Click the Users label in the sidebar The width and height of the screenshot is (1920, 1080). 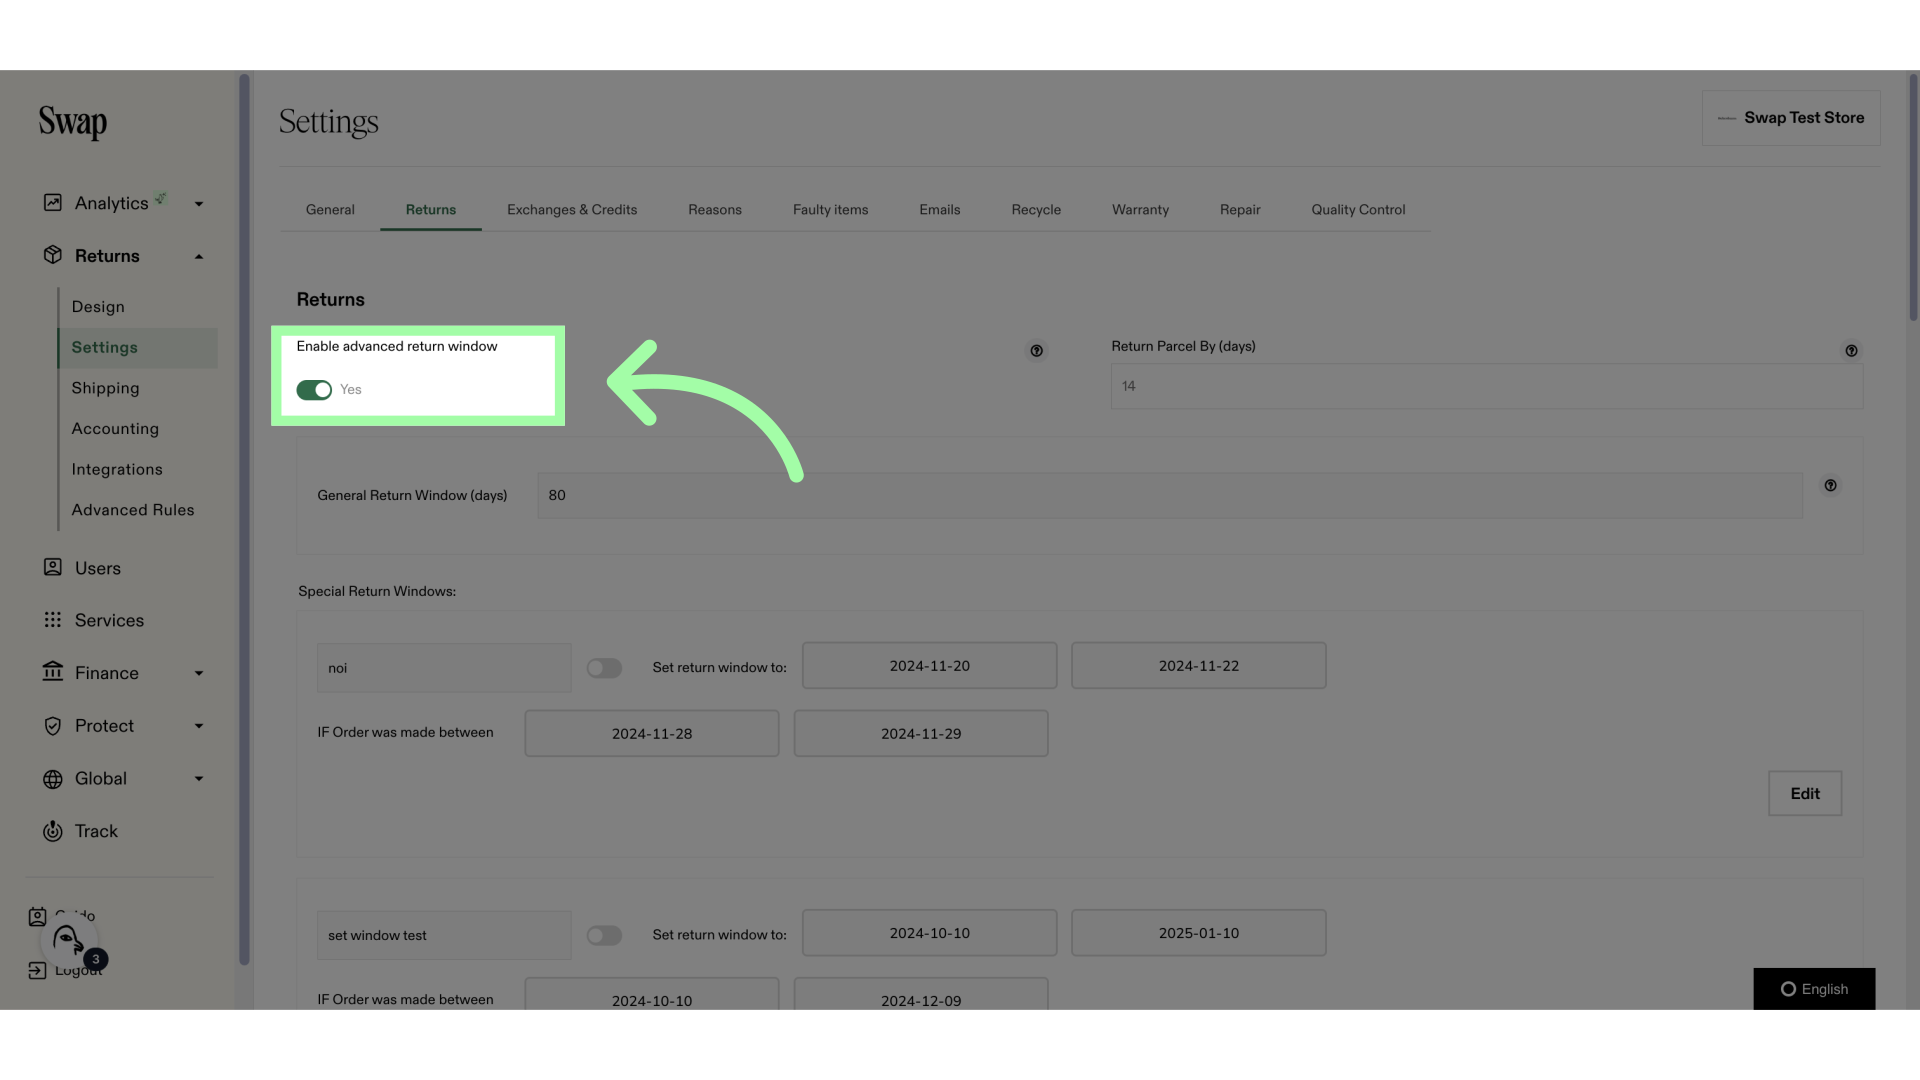coord(98,568)
